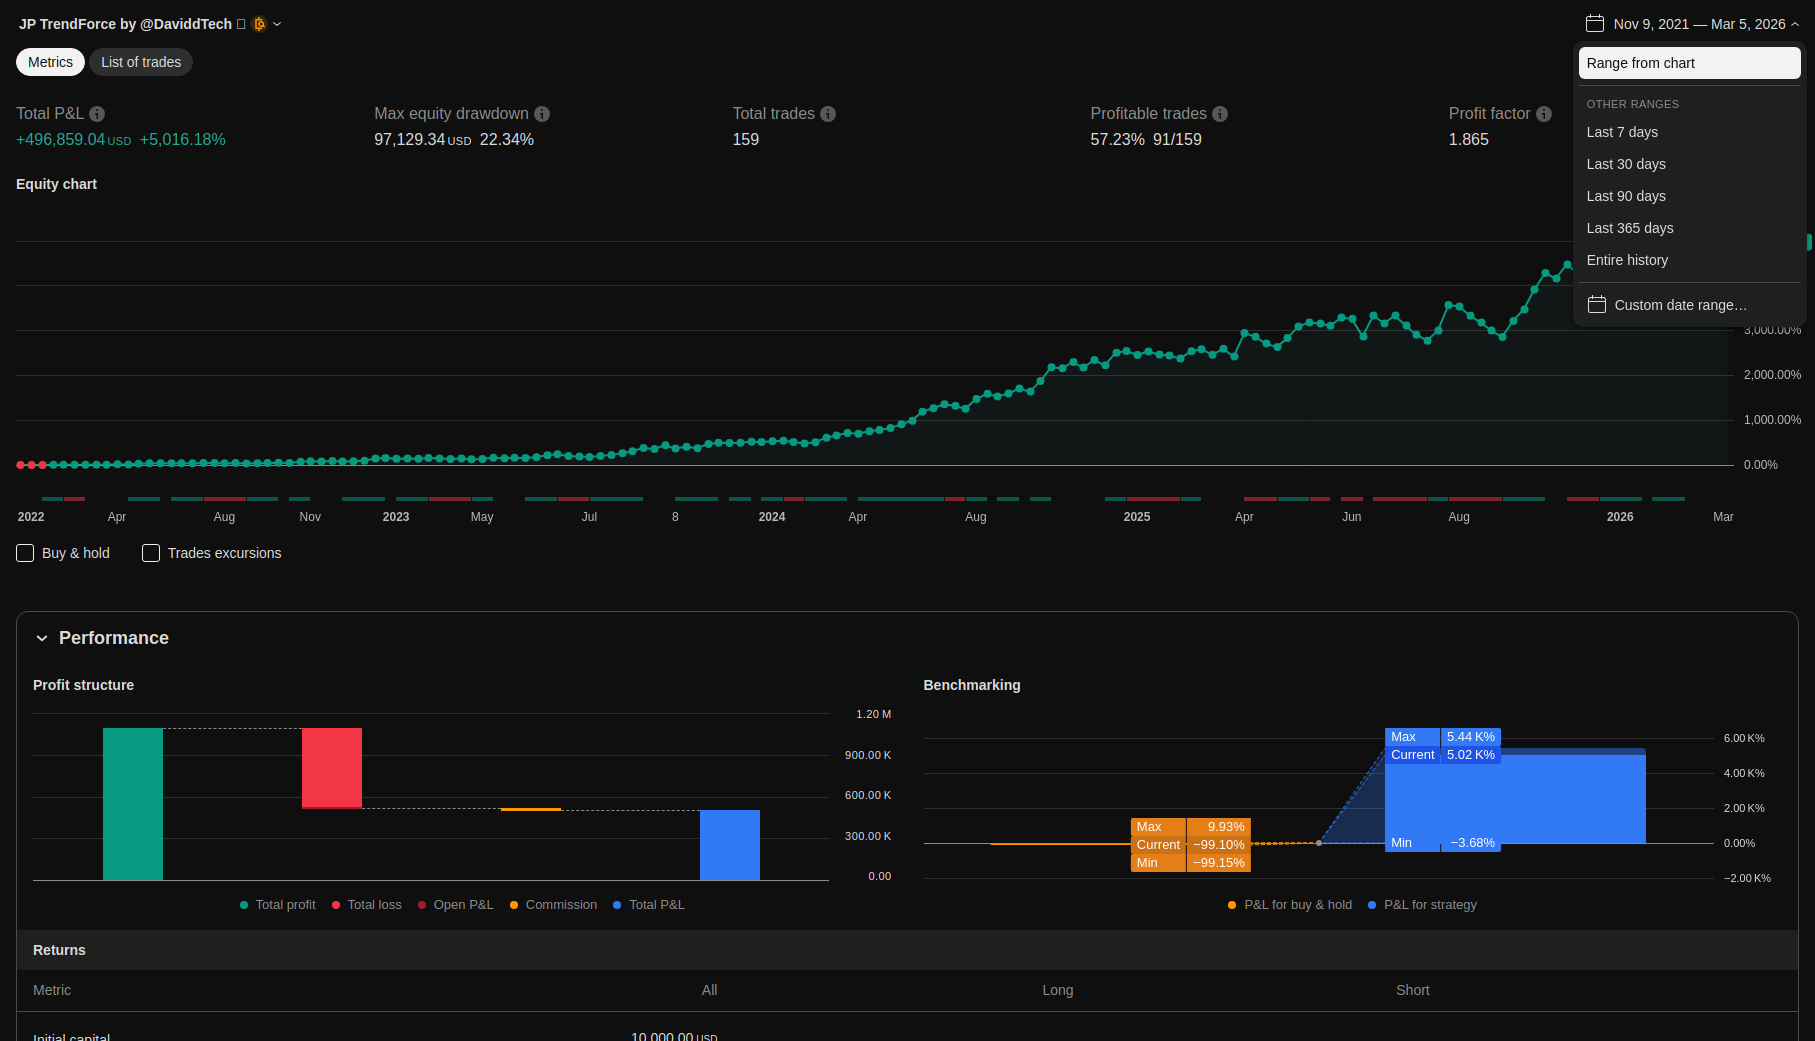Close the date range dropdown via its chevron
1815x1041 pixels.
(x=1795, y=24)
